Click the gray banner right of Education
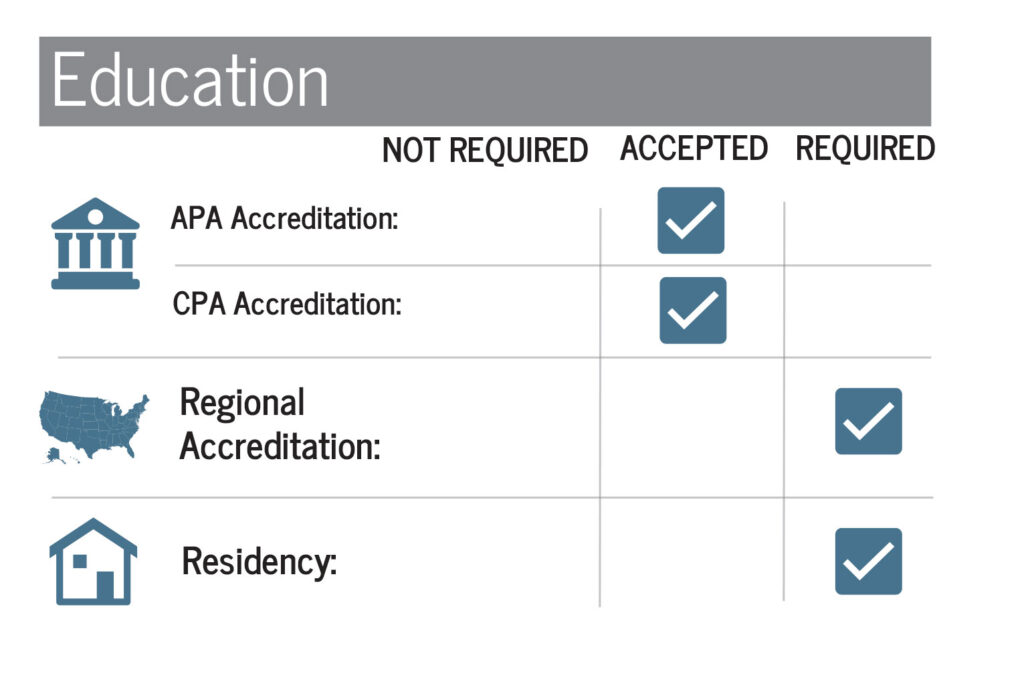The image size is (1024, 686). point(630,81)
